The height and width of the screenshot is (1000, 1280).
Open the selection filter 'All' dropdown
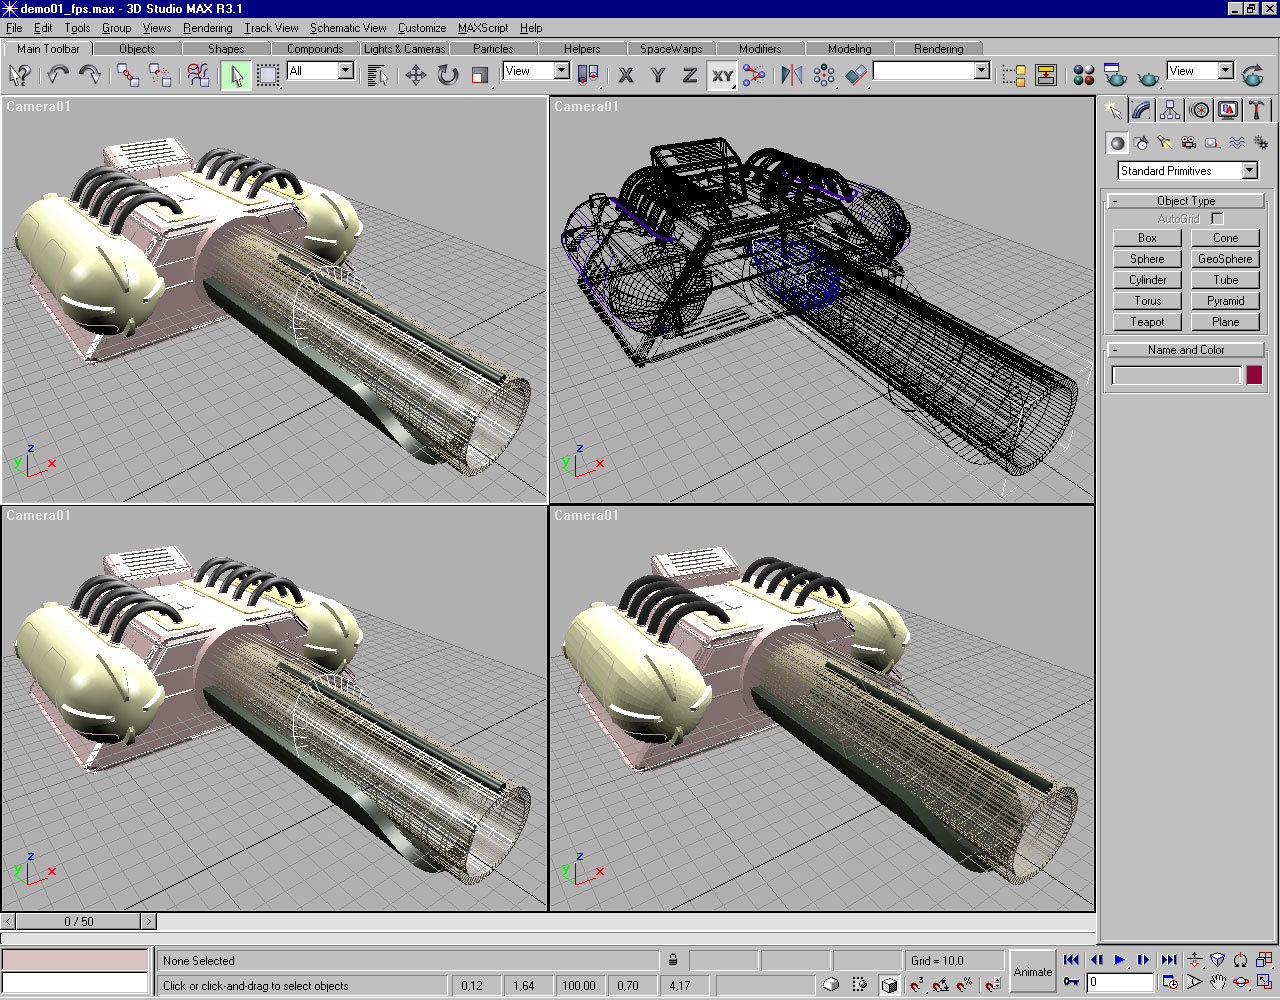[x=345, y=71]
